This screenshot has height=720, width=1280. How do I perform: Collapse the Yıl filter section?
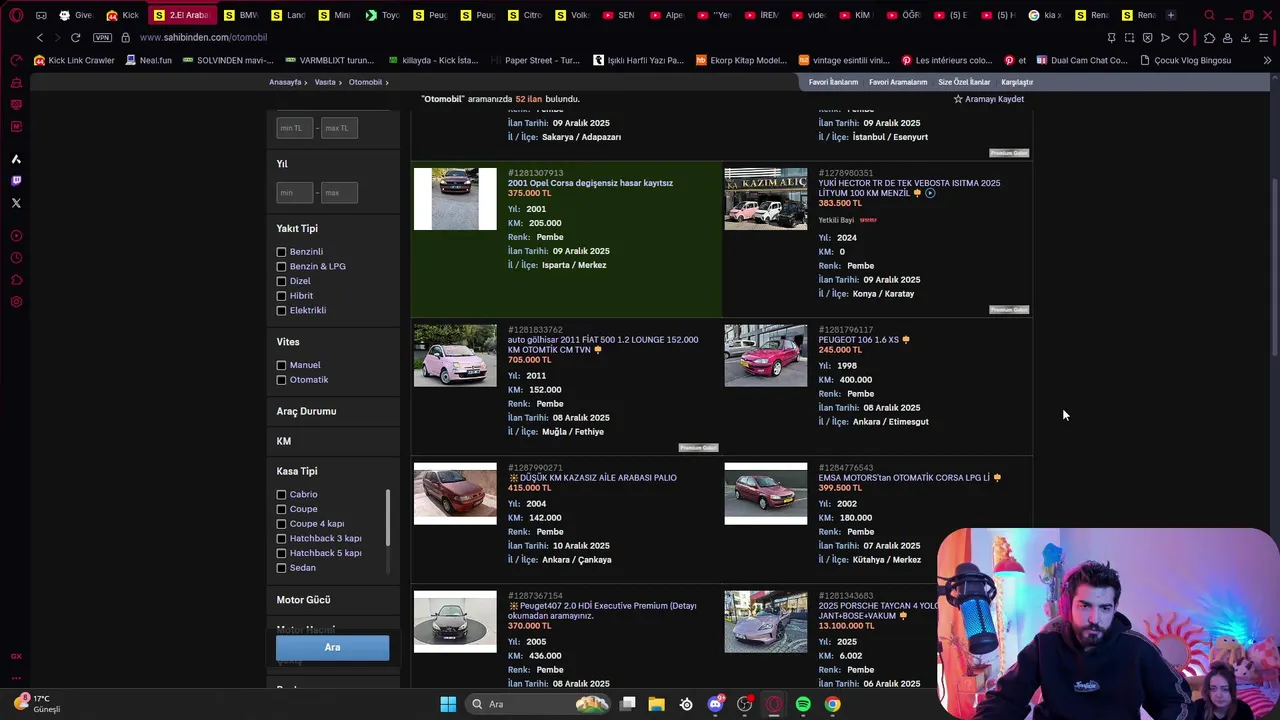click(282, 164)
